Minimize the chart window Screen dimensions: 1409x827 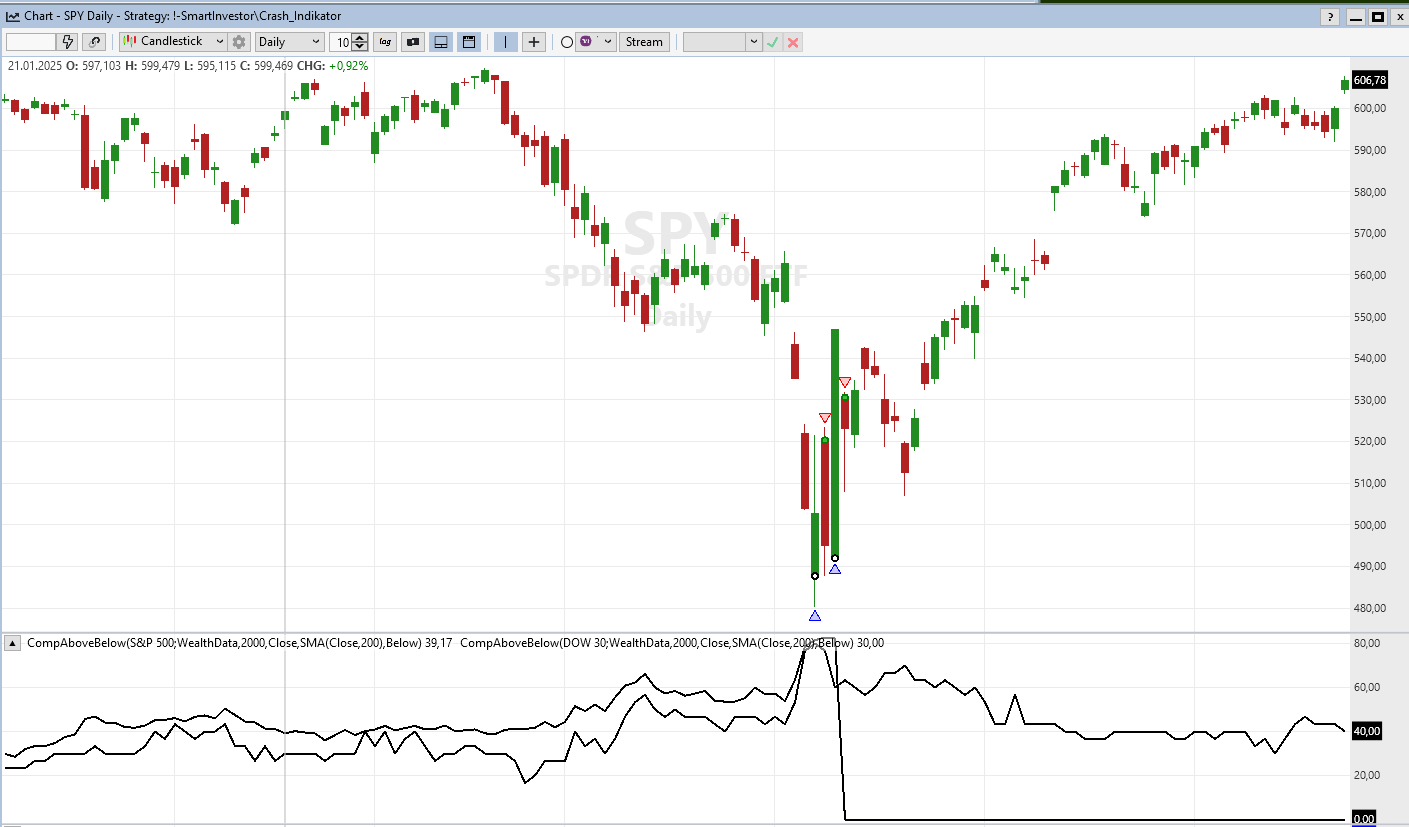pos(1356,16)
